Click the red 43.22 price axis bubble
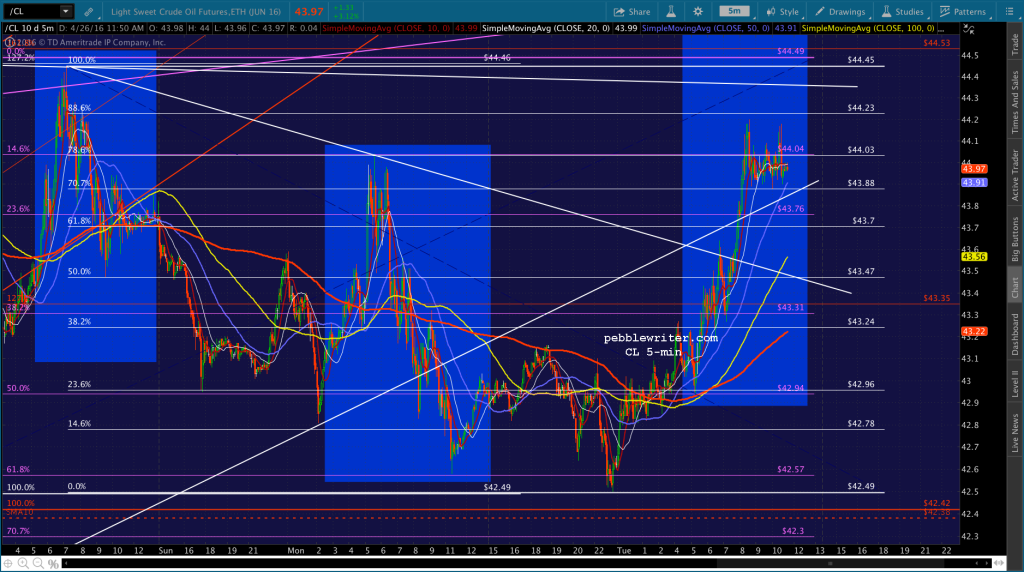This screenshot has height=572, width=1024. (974, 332)
